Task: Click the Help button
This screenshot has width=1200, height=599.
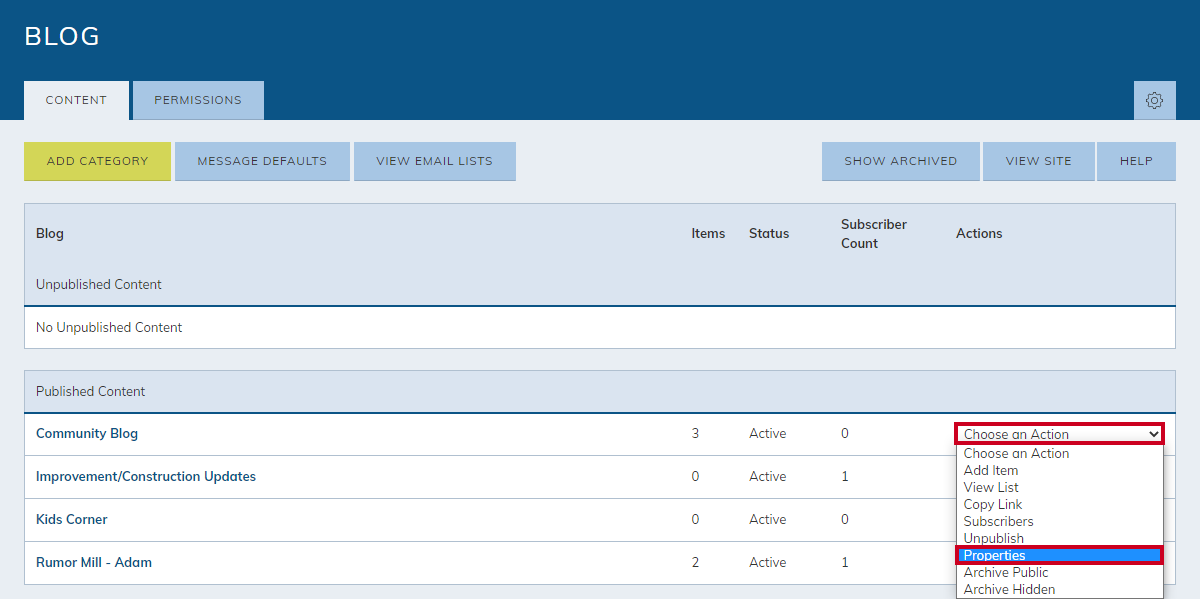Action: click(x=1136, y=161)
